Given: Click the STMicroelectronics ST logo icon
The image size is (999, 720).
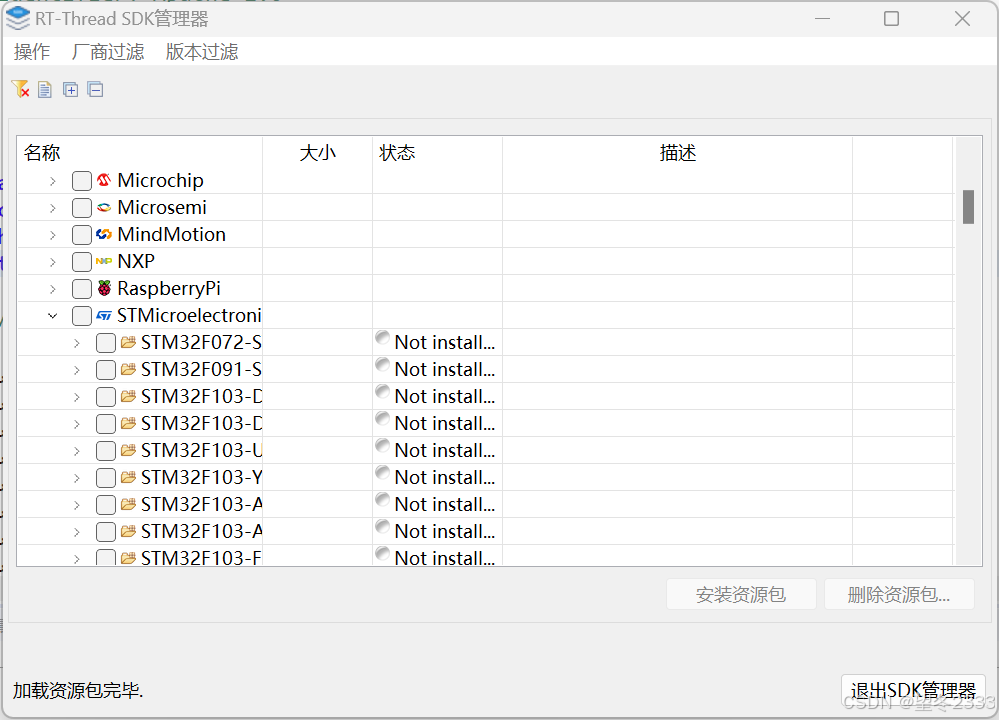Looking at the screenshot, I should click(x=104, y=315).
